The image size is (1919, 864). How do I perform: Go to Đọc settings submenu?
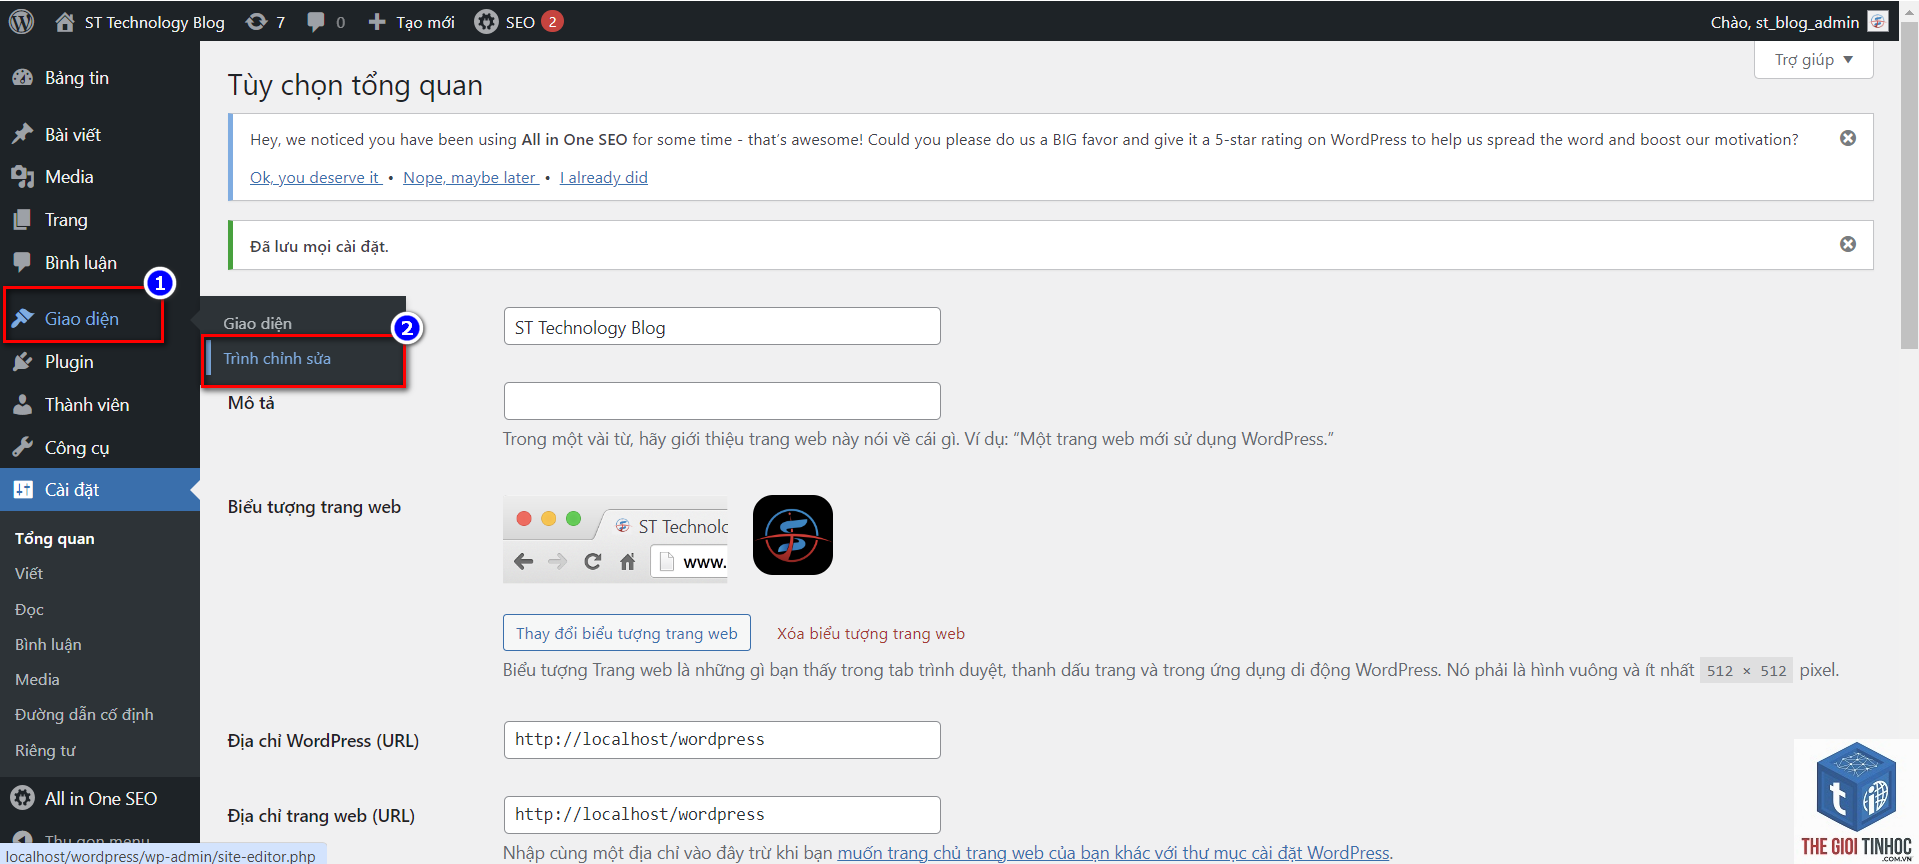29,609
